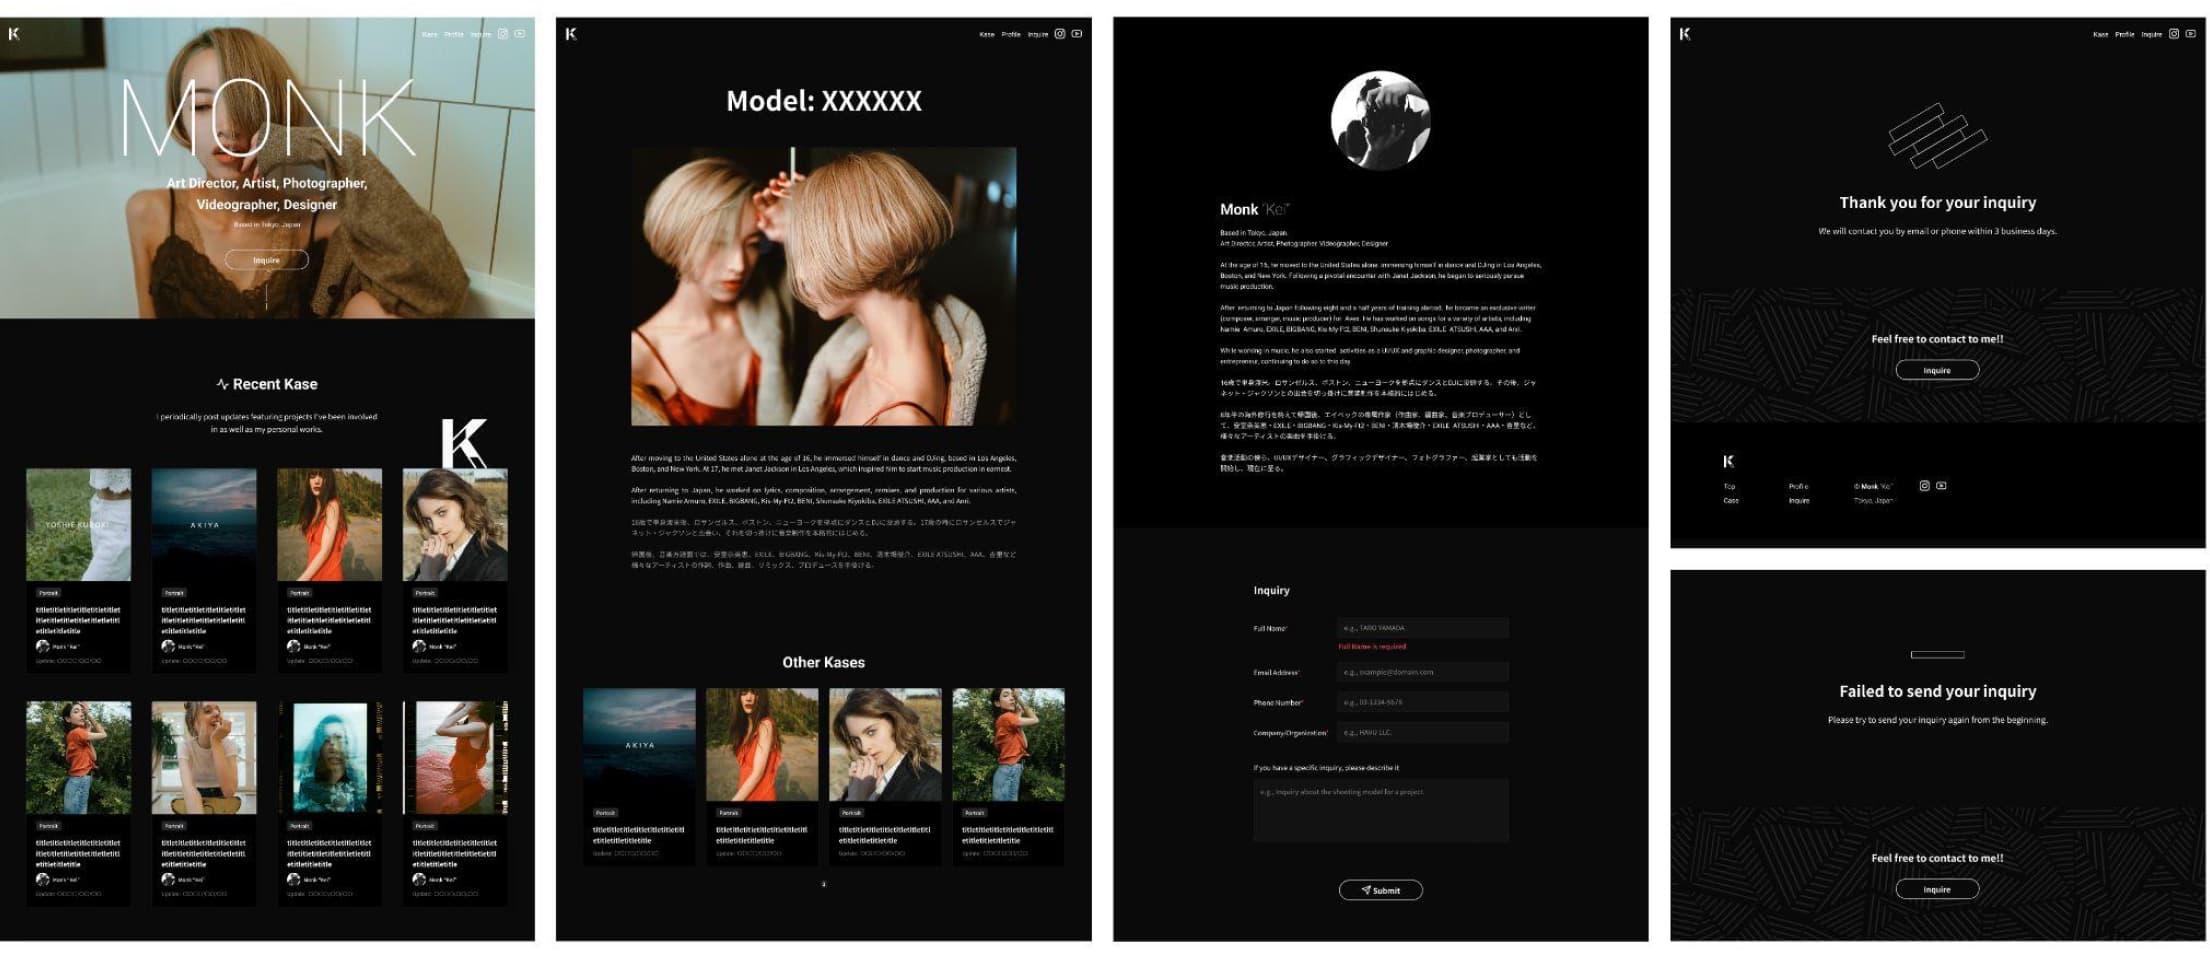Select Profile in the Thank you page navigation
Screen dimensions: 2210x957
pyautogui.click(x=2125, y=34)
